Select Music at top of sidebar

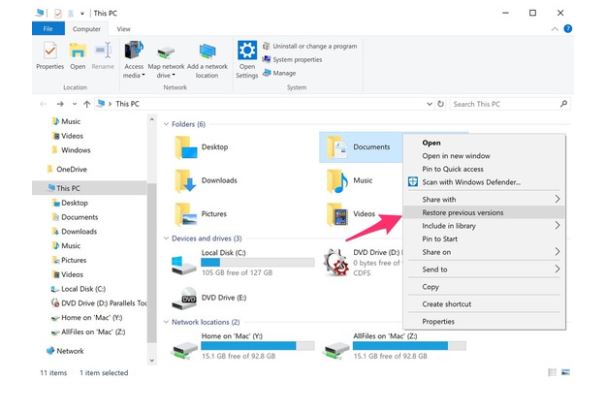66,121
